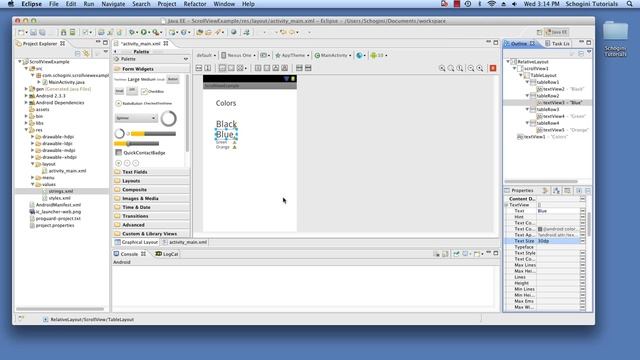Select the Black text in layout preview
640x360 pixels.
(x=226, y=124)
